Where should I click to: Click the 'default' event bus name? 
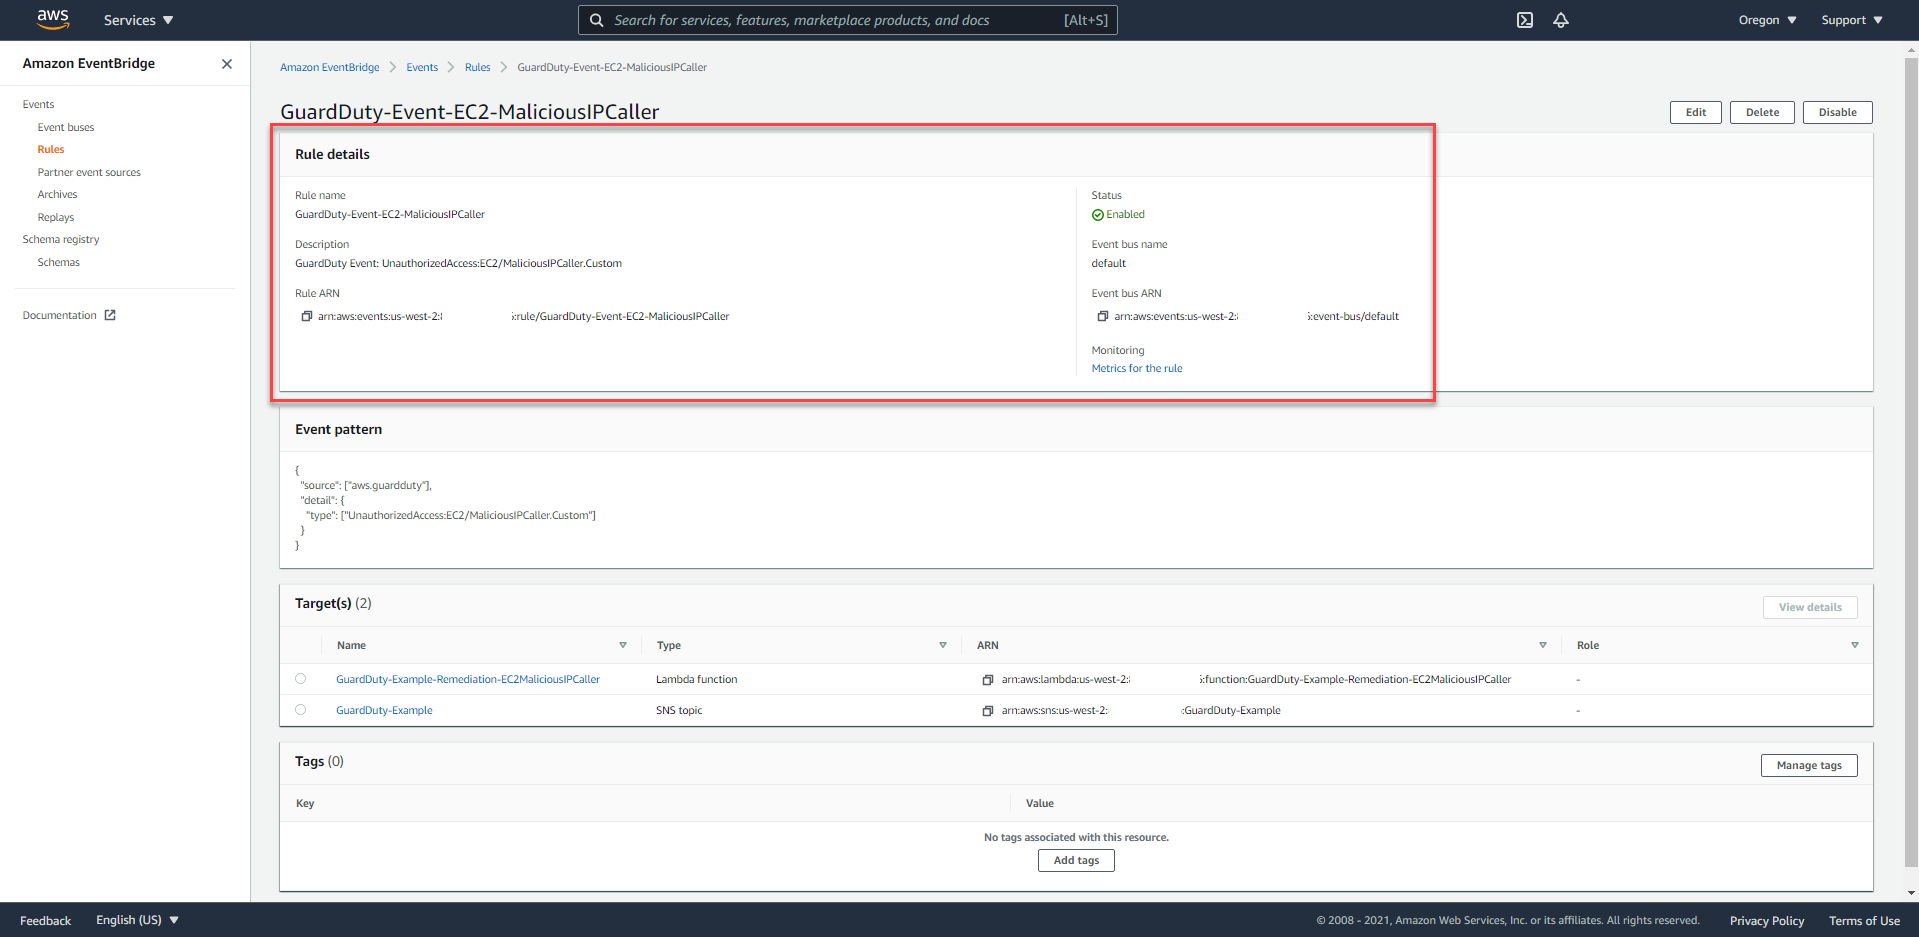(x=1108, y=264)
